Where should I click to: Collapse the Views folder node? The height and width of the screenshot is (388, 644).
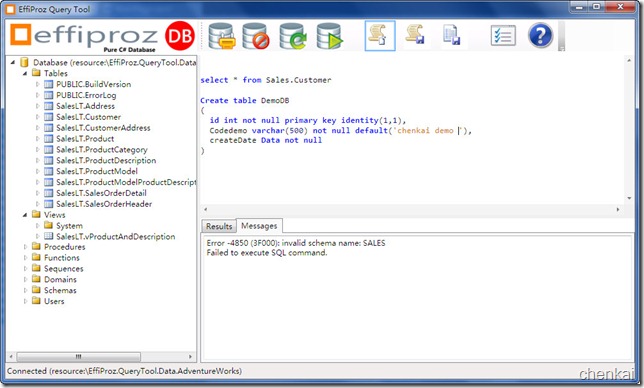pos(25,215)
